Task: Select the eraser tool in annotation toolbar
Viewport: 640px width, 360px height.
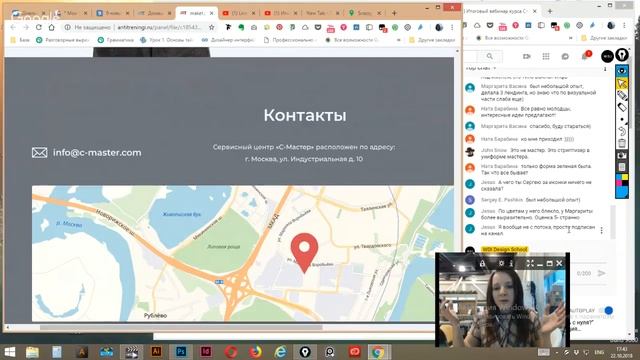Action: 622,107
